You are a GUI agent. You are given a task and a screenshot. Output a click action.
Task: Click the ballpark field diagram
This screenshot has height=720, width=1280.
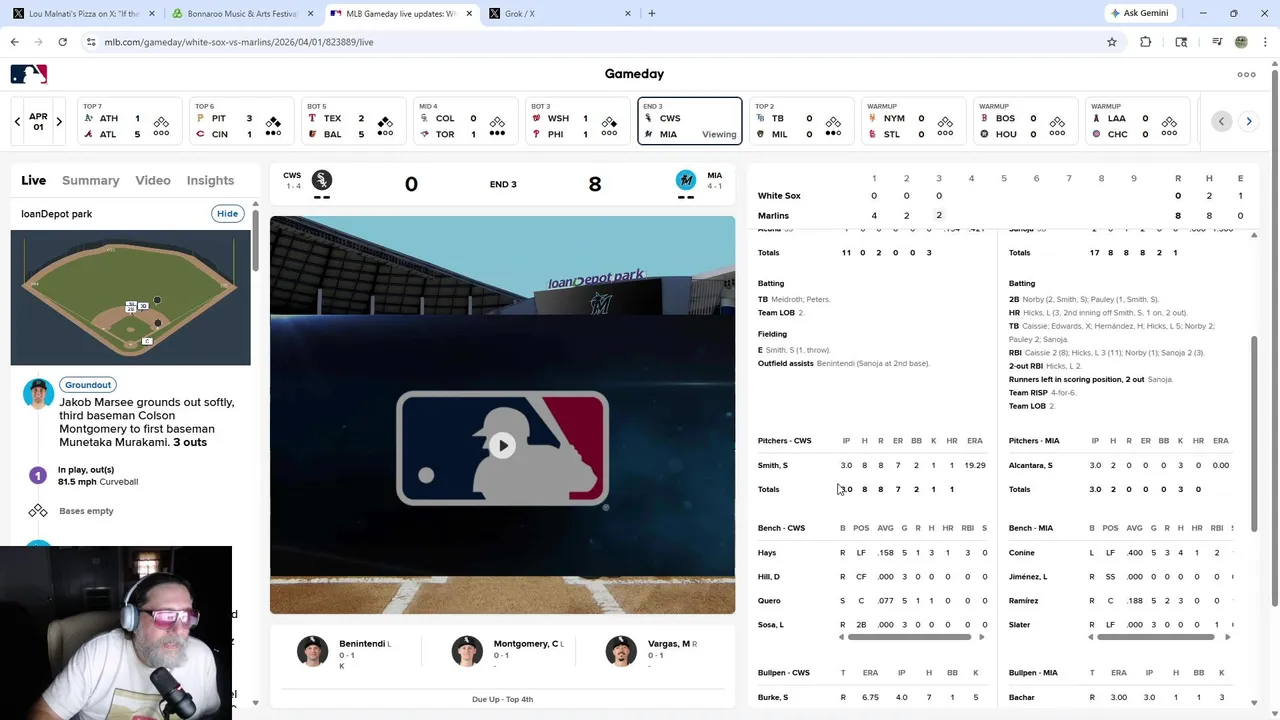pyautogui.click(x=131, y=298)
